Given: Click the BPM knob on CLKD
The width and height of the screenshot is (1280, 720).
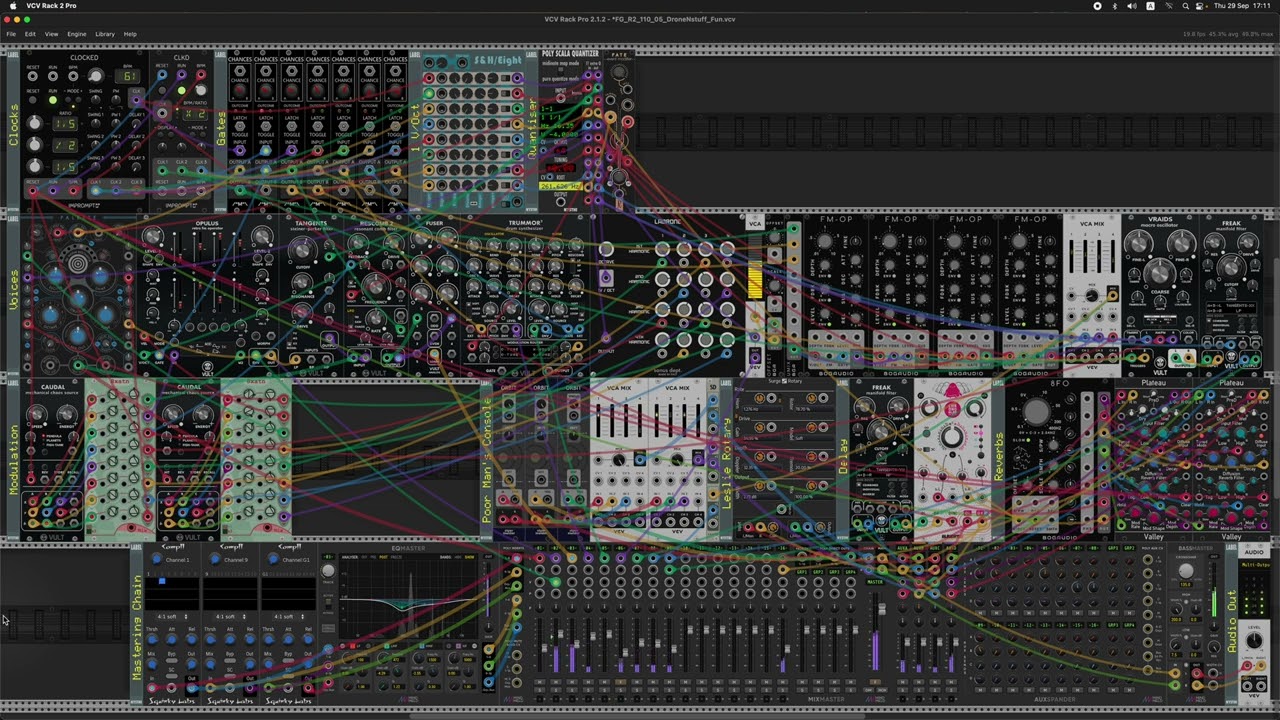Looking at the screenshot, I should (x=201, y=91).
